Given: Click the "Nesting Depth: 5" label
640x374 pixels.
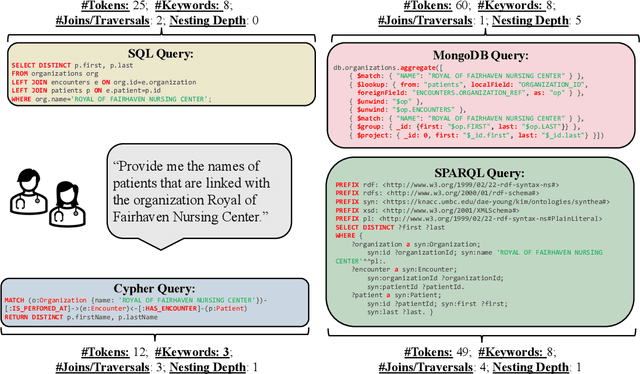Looking at the screenshot, I should pos(537,20).
